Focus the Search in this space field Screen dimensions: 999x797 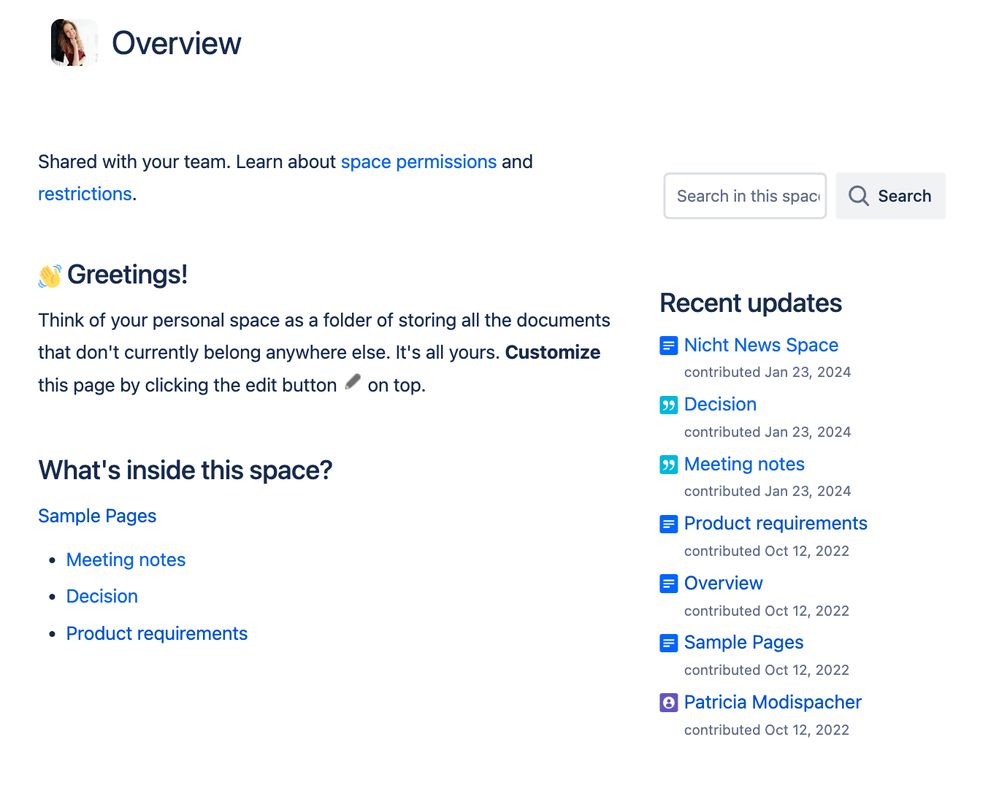(745, 196)
